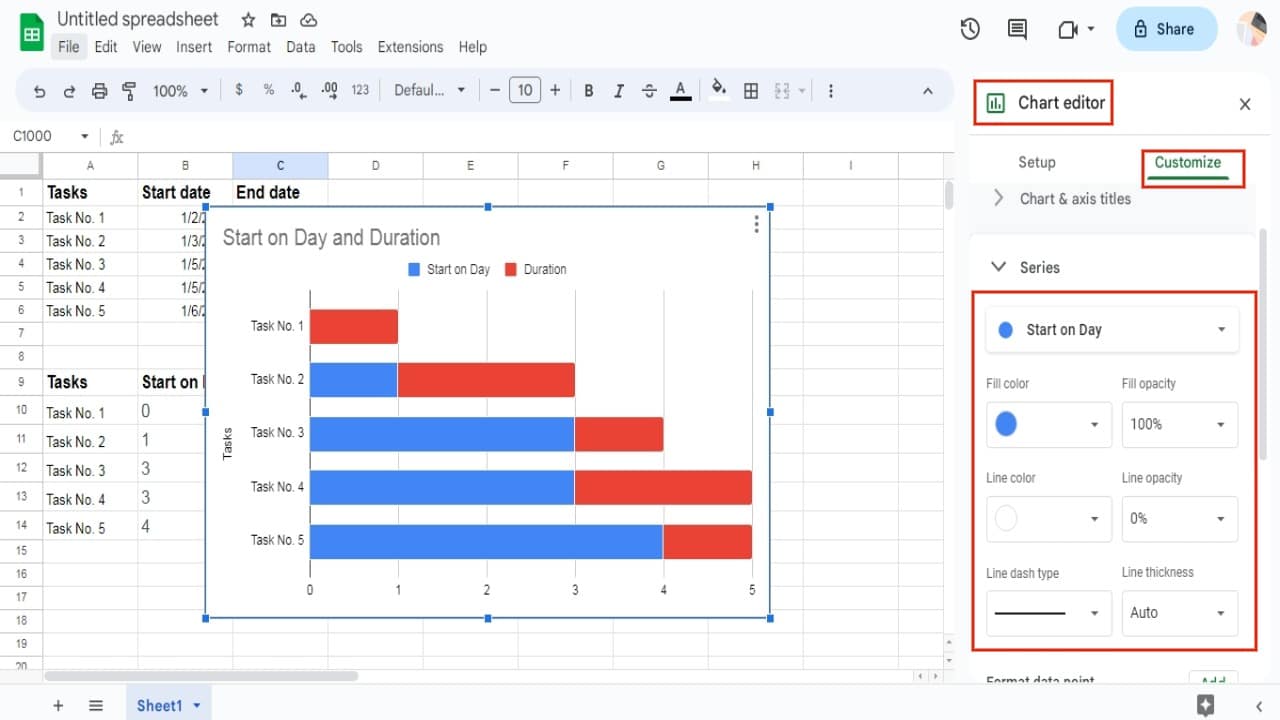Open the Borders menu

751,90
